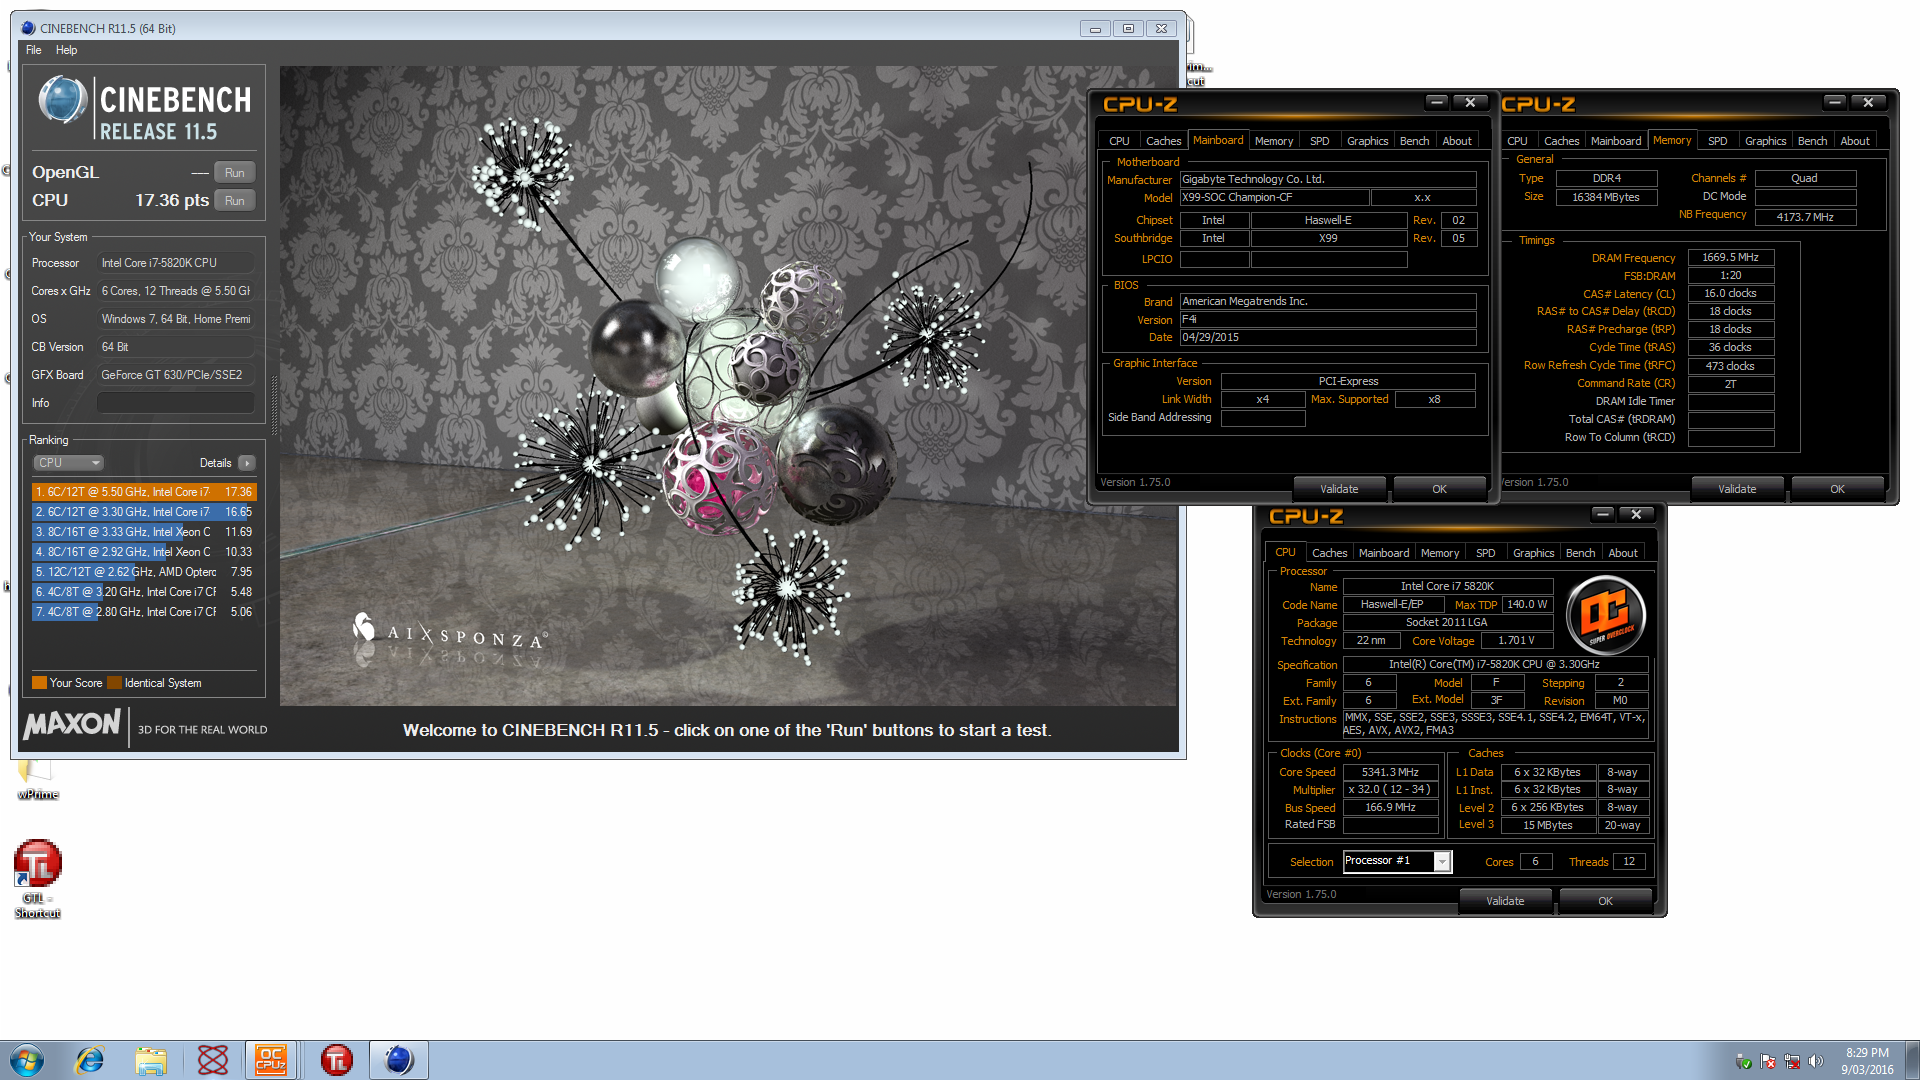Screen dimensions: 1920x1080
Task: Open Windows Explorer folder in taskbar
Action: point(151,1060)
